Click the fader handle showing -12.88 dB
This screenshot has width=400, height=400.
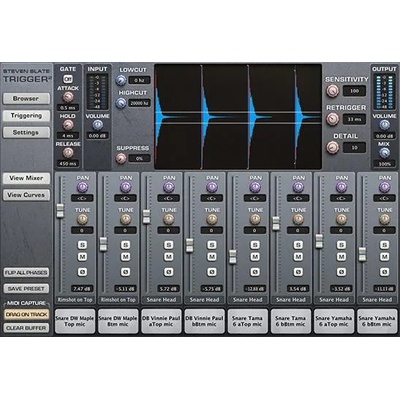(233, 257)
